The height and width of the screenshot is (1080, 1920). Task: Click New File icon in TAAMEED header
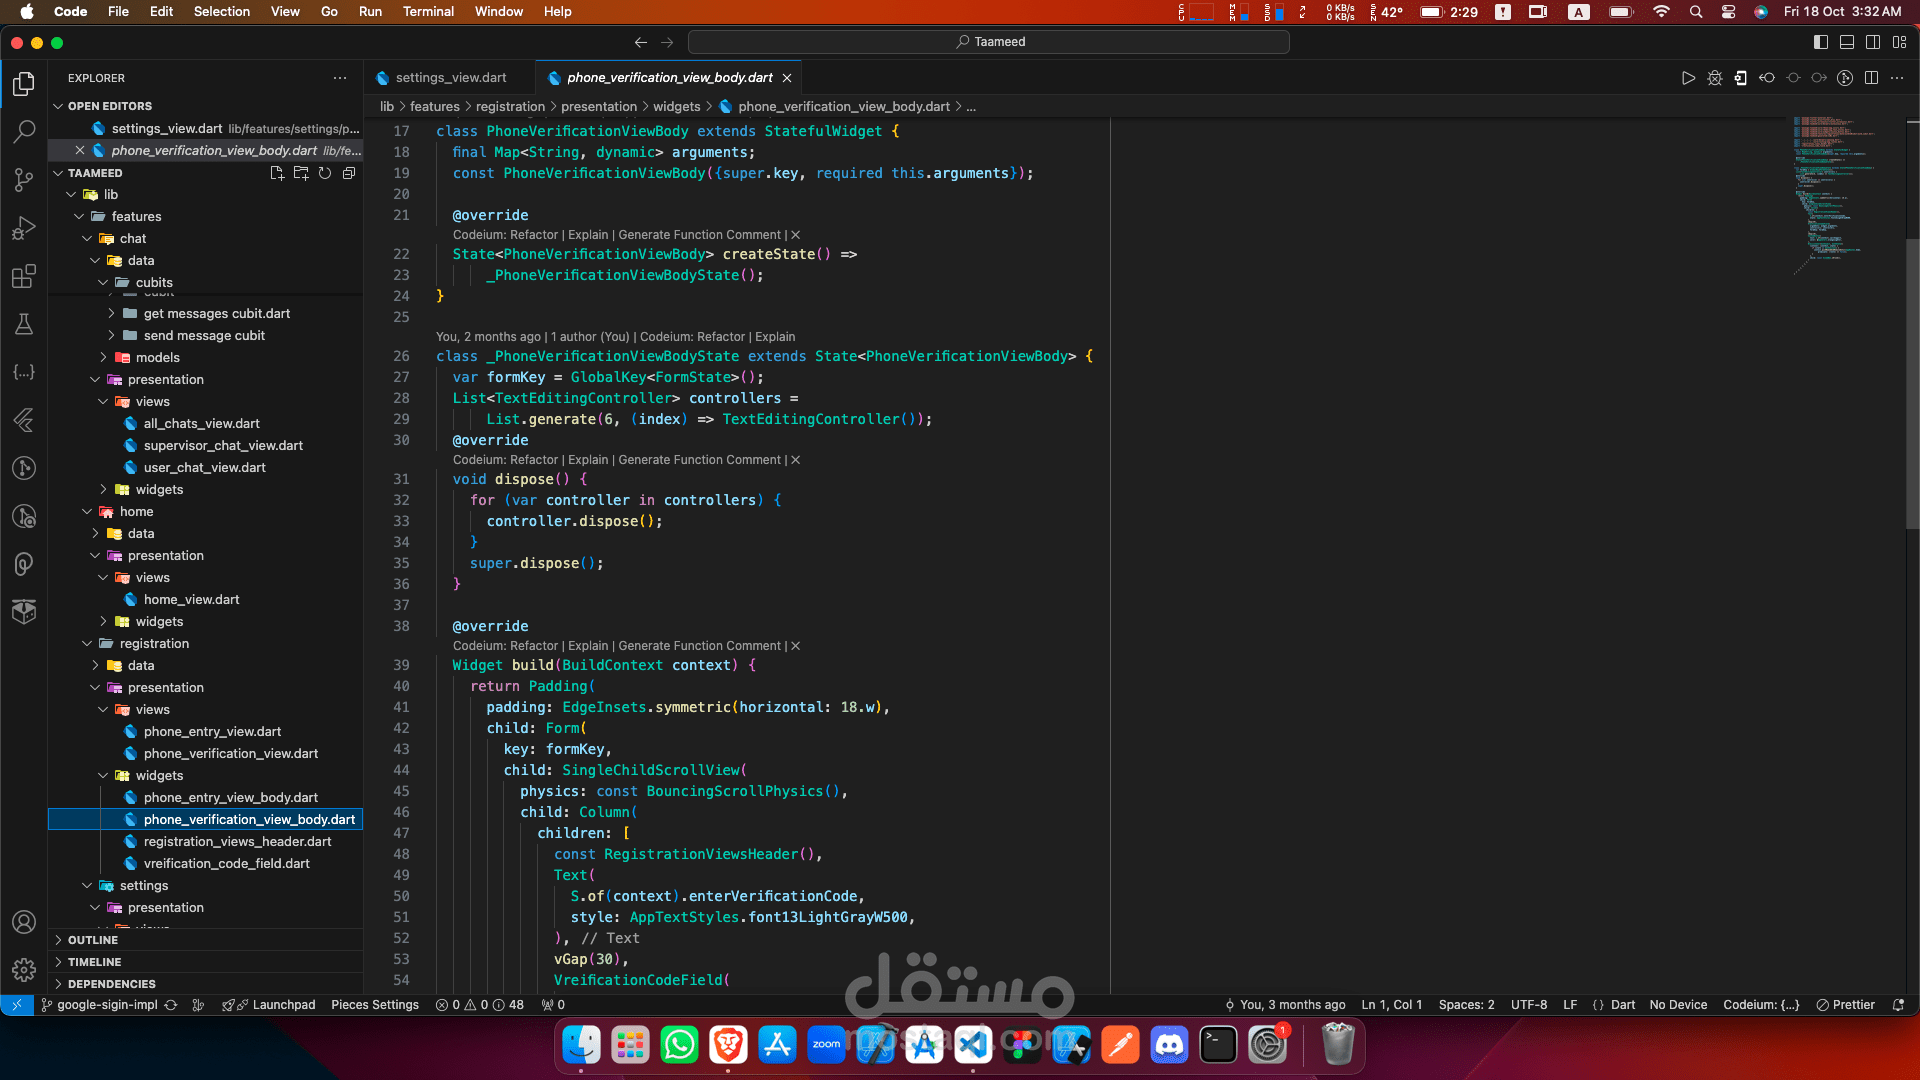277,173
